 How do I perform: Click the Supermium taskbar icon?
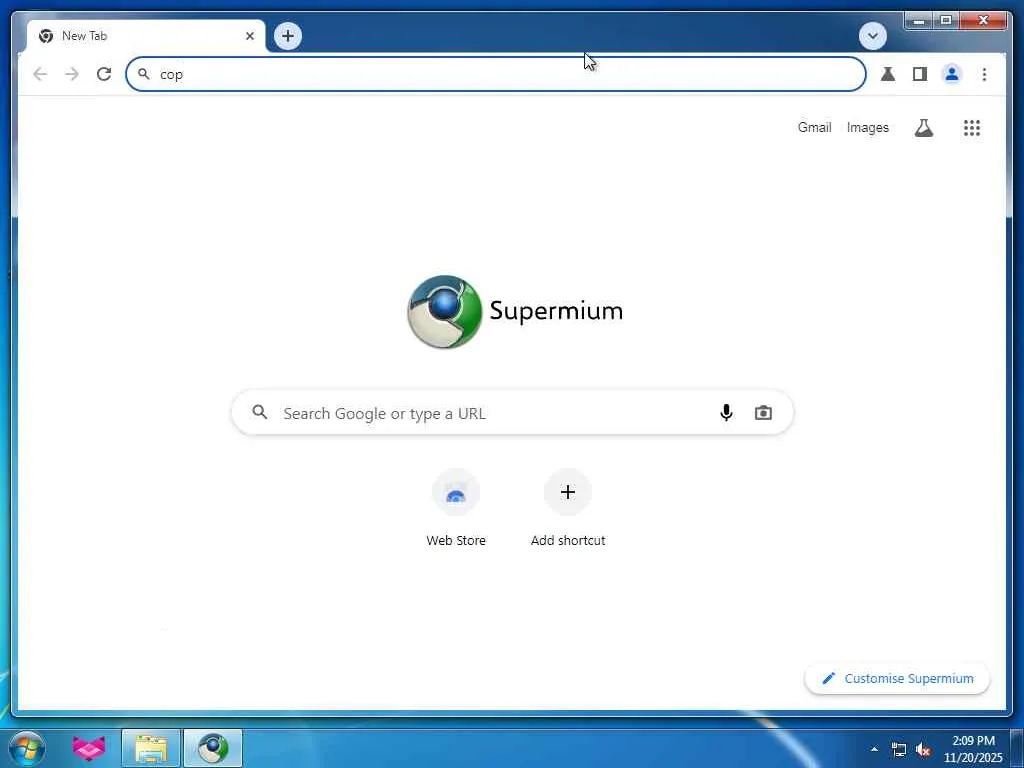point(213,748)
